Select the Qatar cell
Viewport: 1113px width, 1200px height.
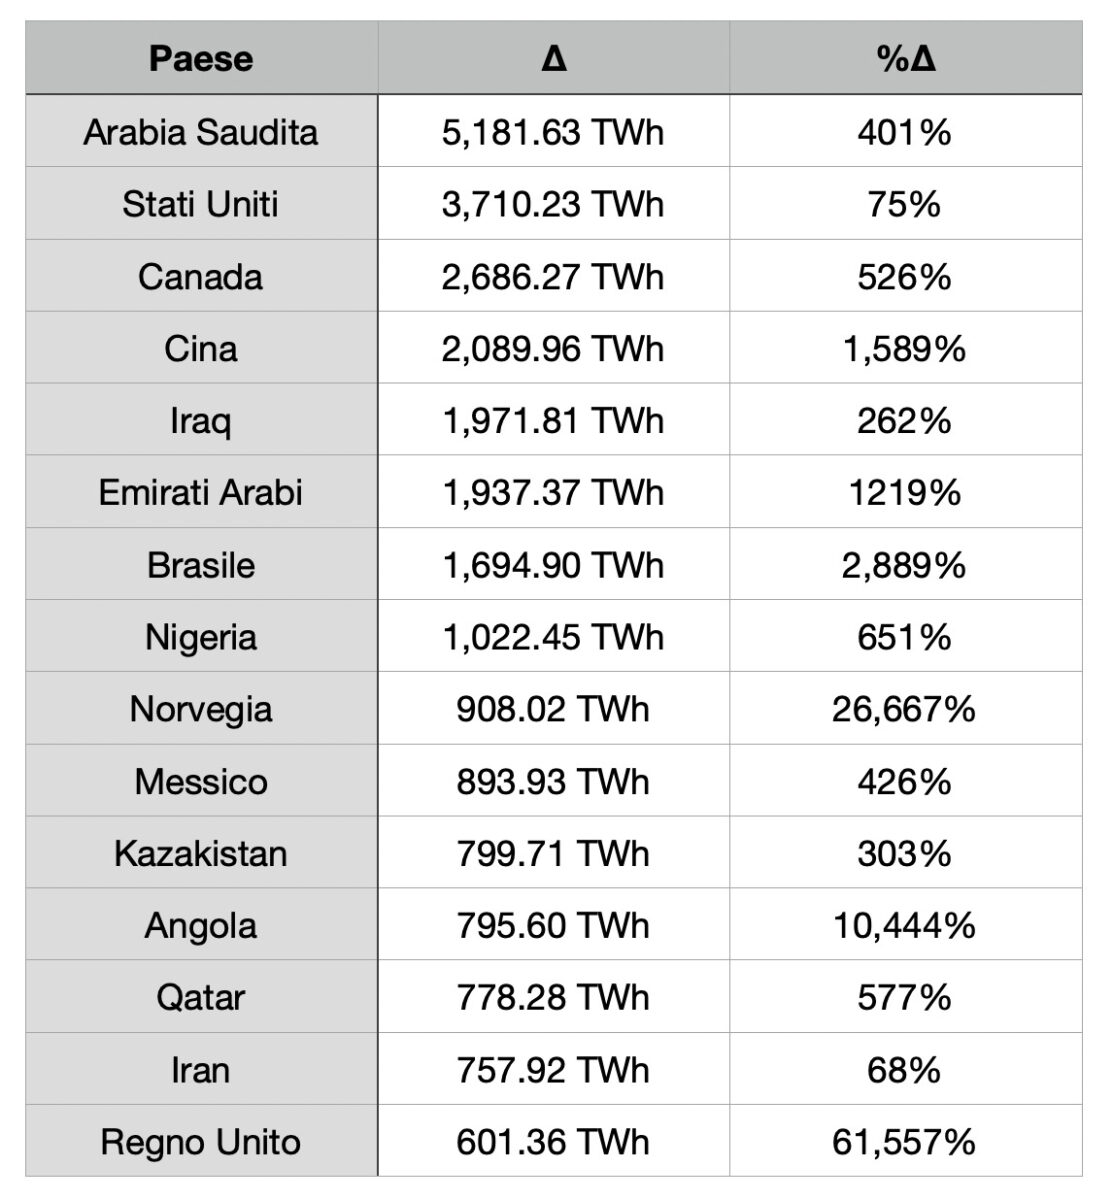point(201,996)
